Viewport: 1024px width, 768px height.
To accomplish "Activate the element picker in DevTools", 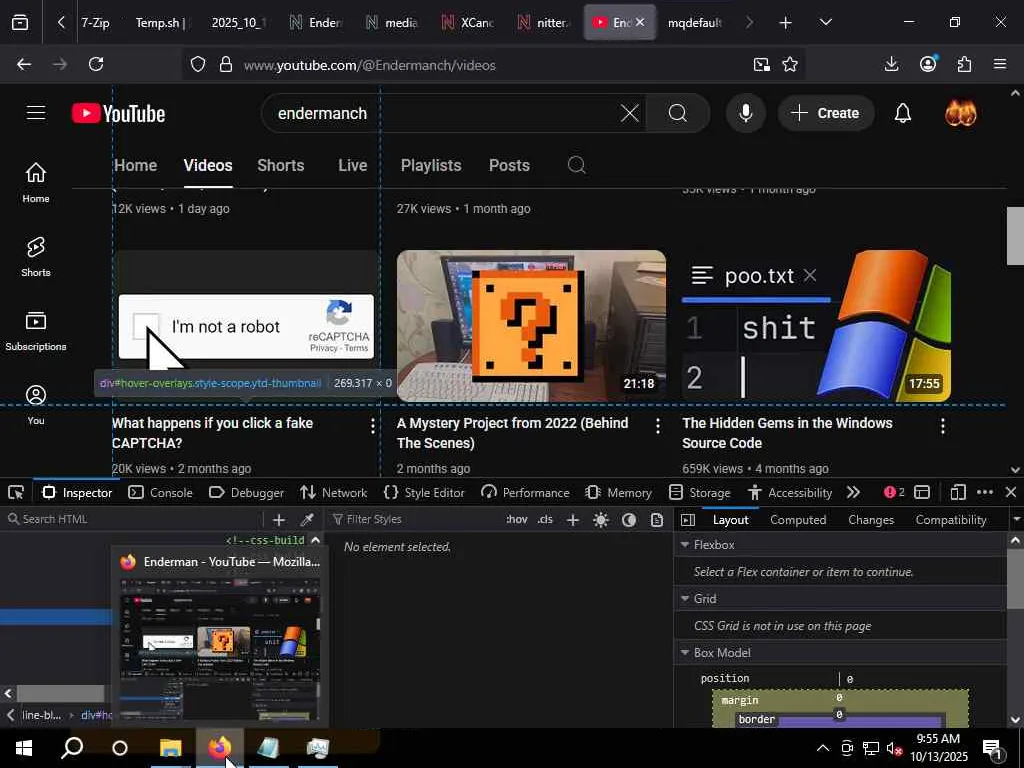I will [16, 492].
